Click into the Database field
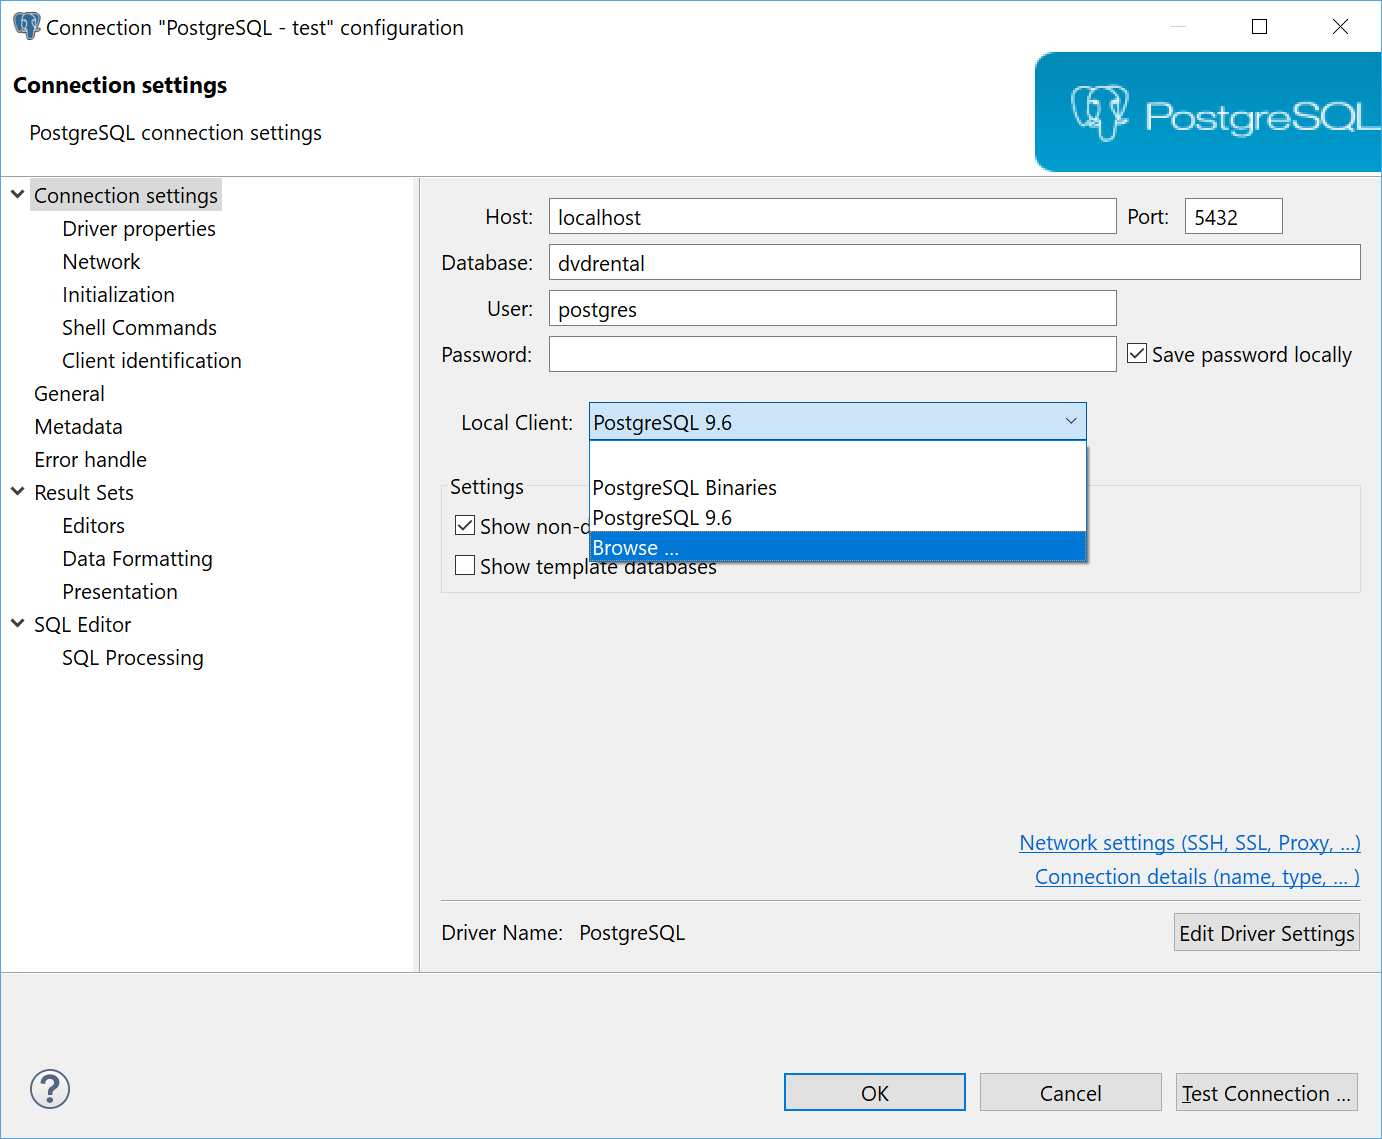The width and height of the screenshot is (1382, 1139). 954,262
